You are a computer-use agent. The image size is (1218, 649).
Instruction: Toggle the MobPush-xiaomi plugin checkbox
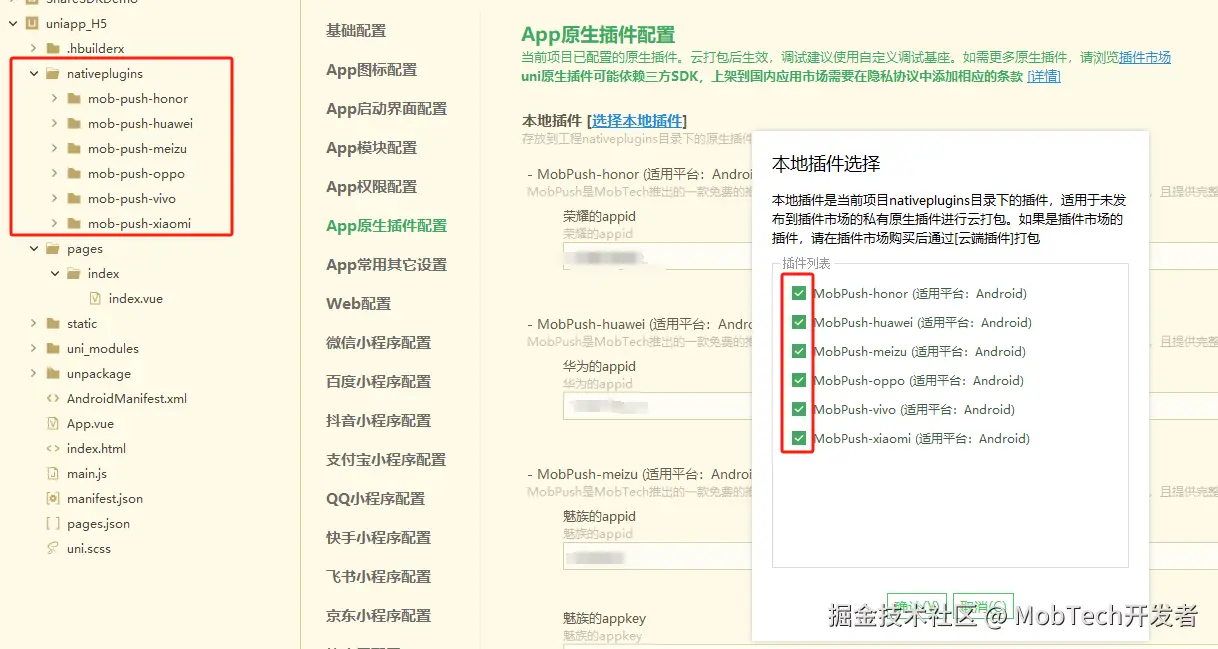(x=798, y=438)
